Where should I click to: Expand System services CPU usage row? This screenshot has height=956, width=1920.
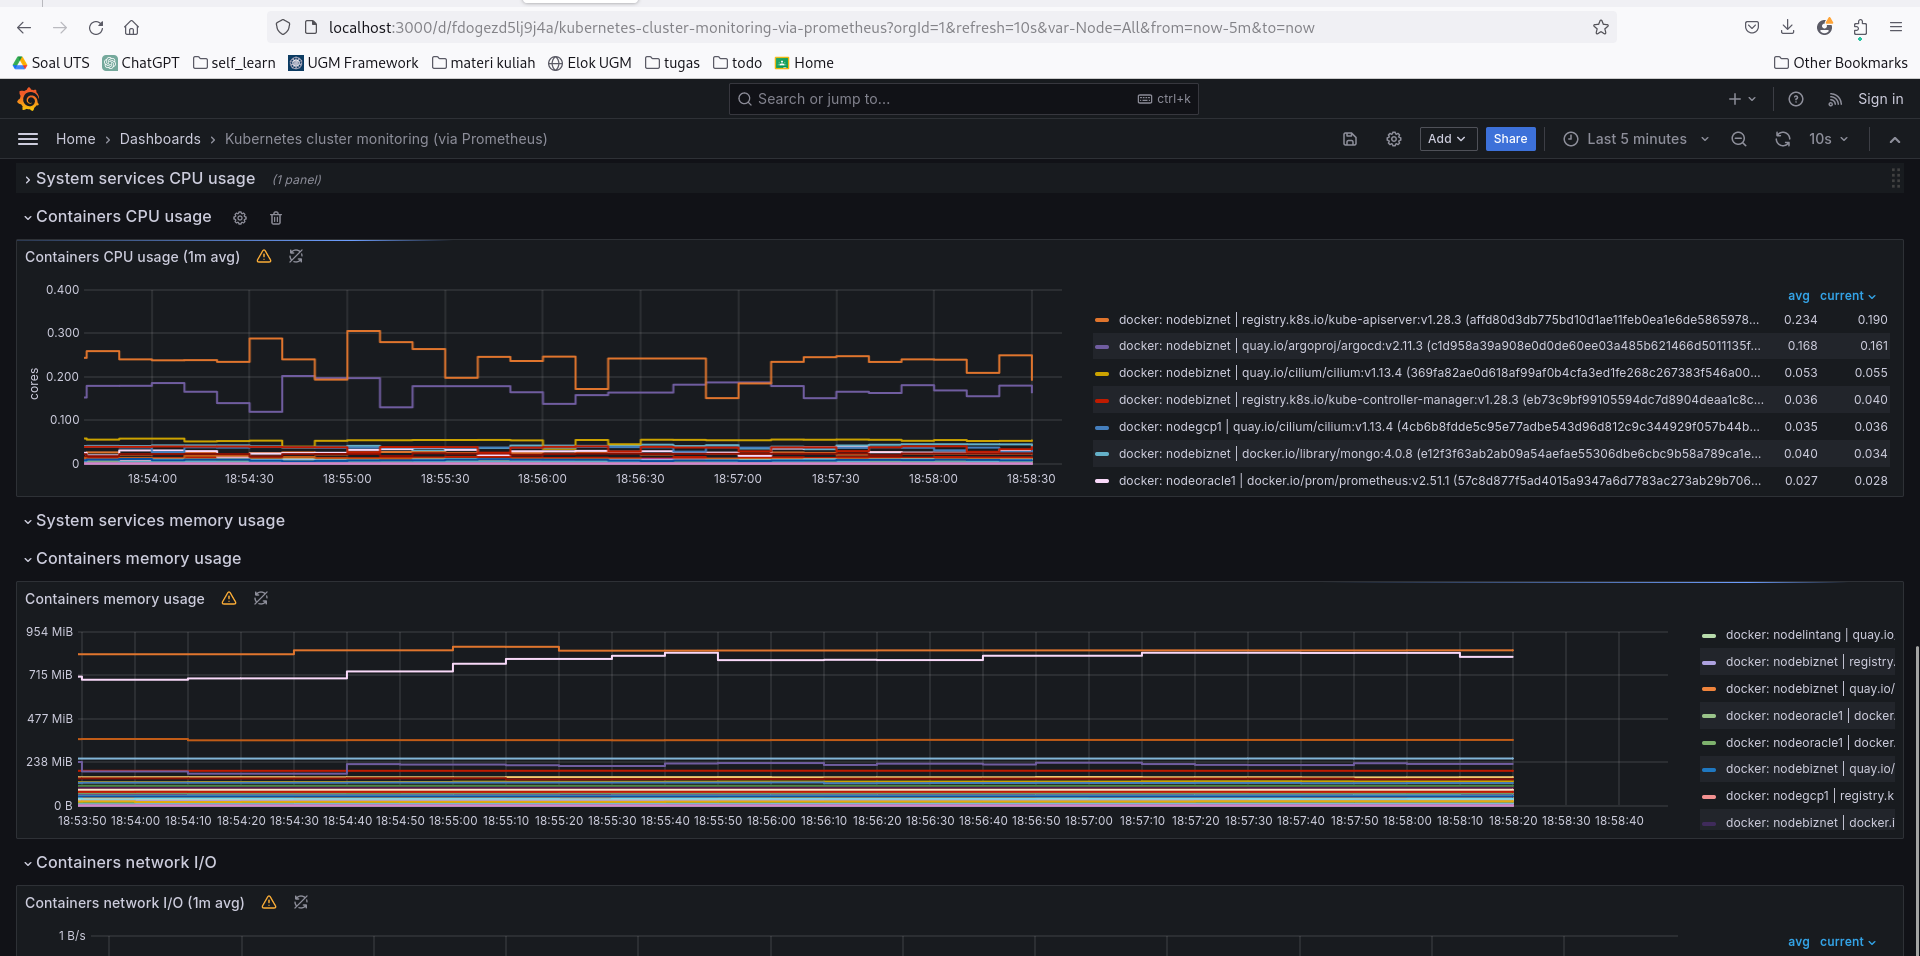coord(145,179)
